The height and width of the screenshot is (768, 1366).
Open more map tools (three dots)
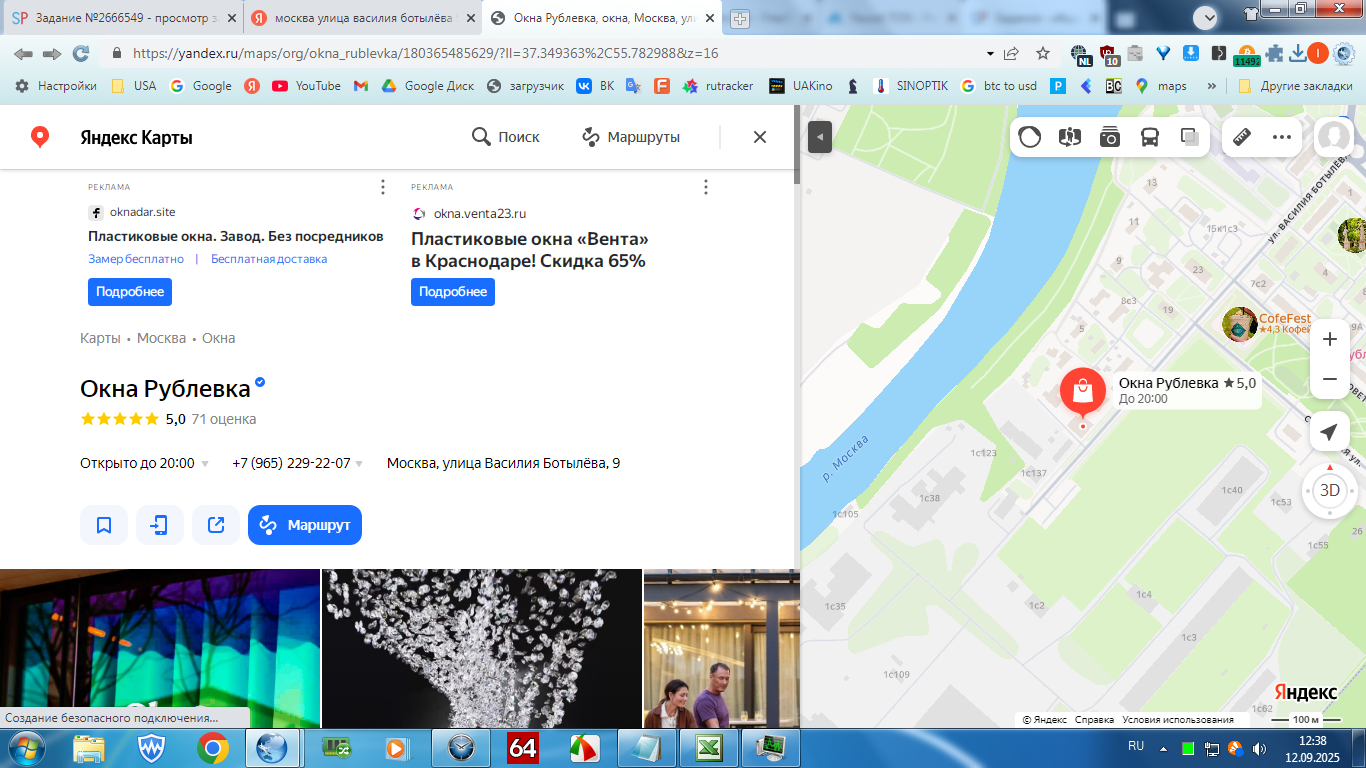point(1282,137)
